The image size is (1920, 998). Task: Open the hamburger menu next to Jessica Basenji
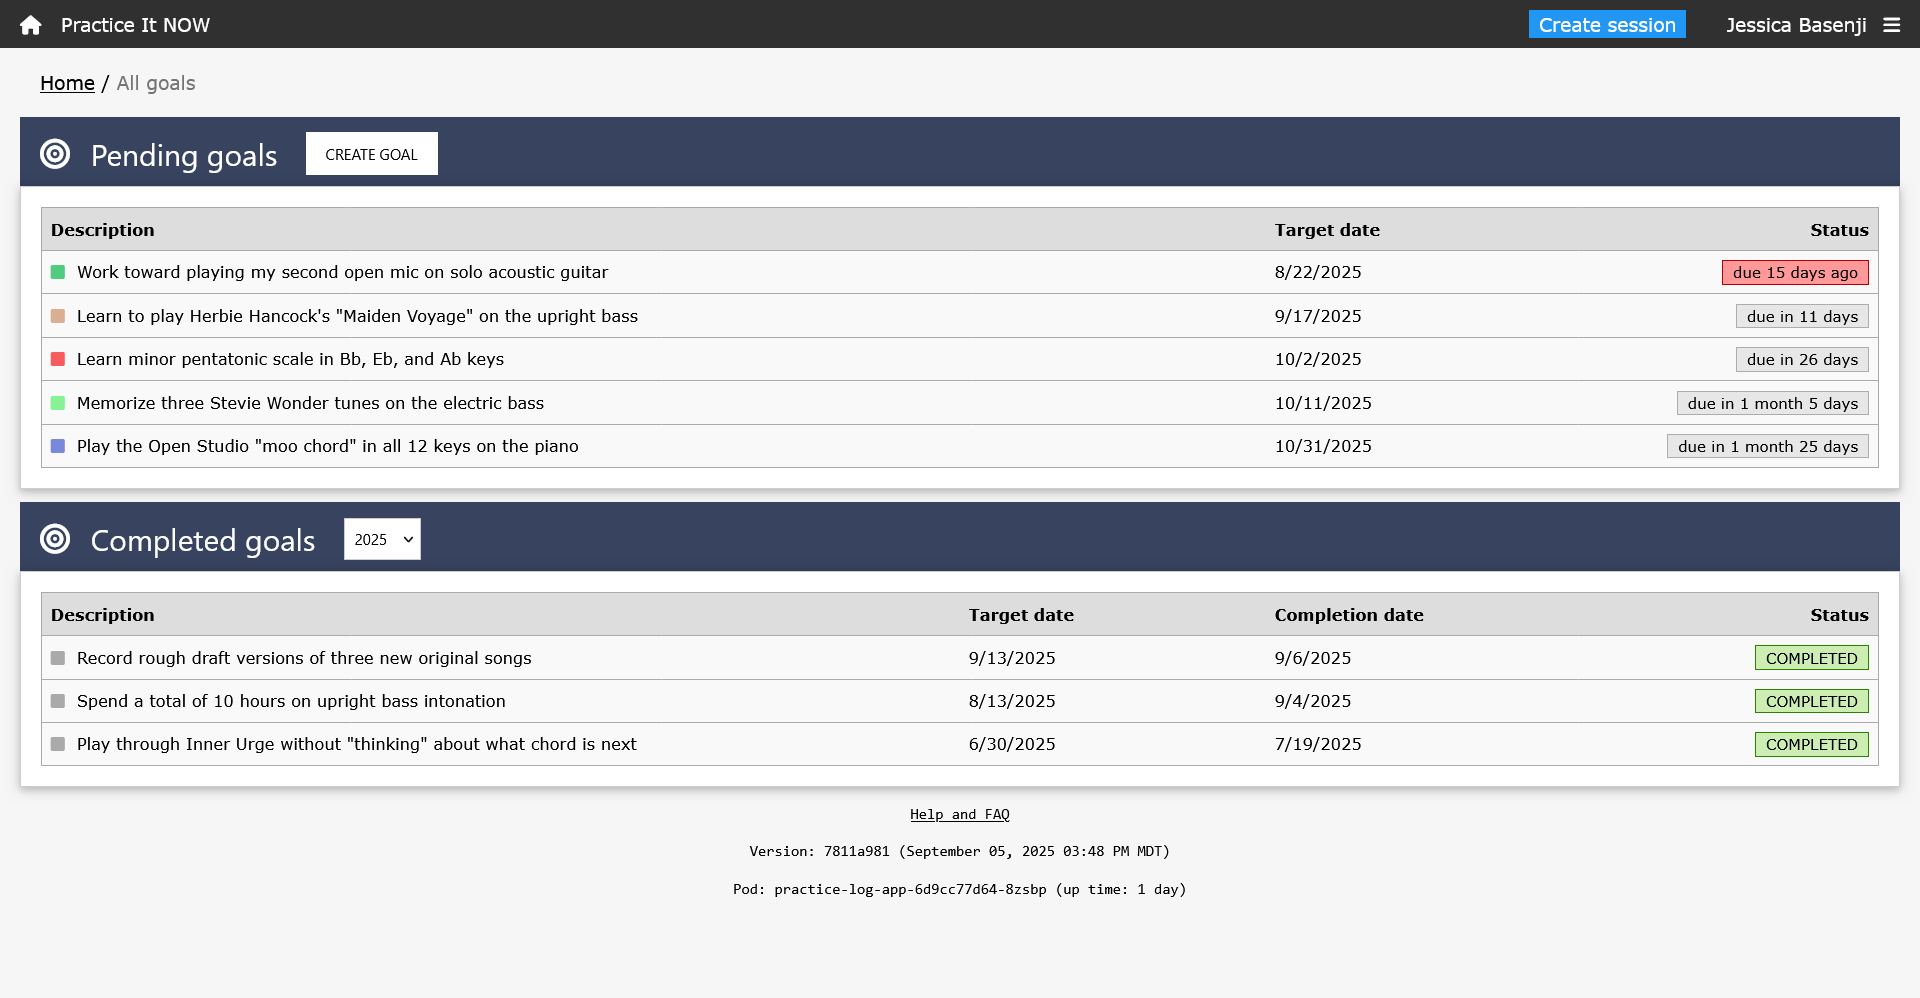coord(1891,25)
